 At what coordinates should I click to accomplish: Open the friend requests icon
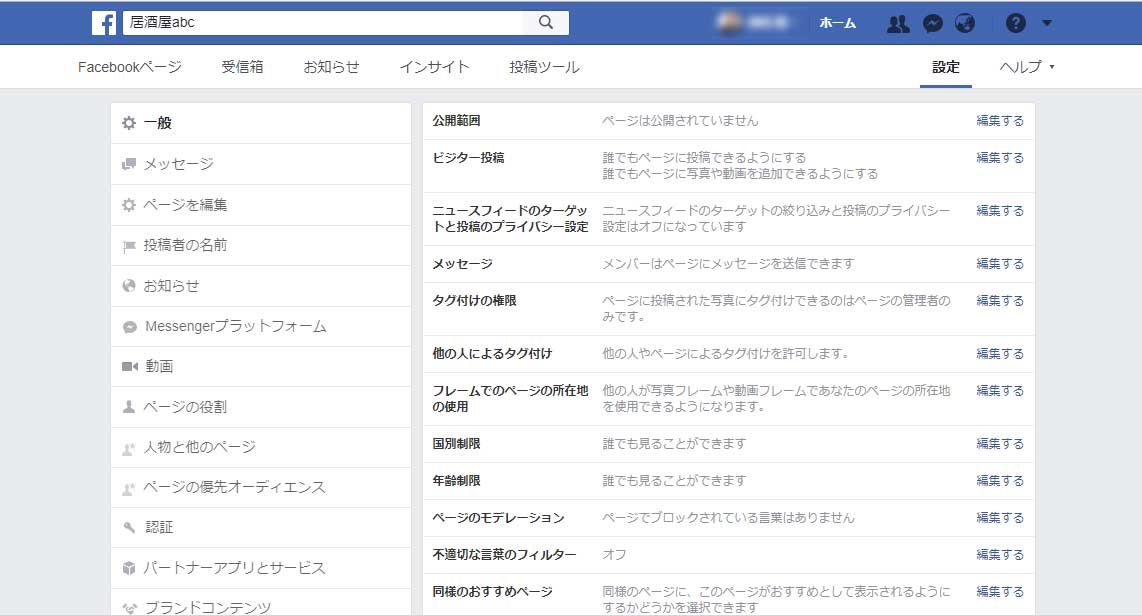898,23
